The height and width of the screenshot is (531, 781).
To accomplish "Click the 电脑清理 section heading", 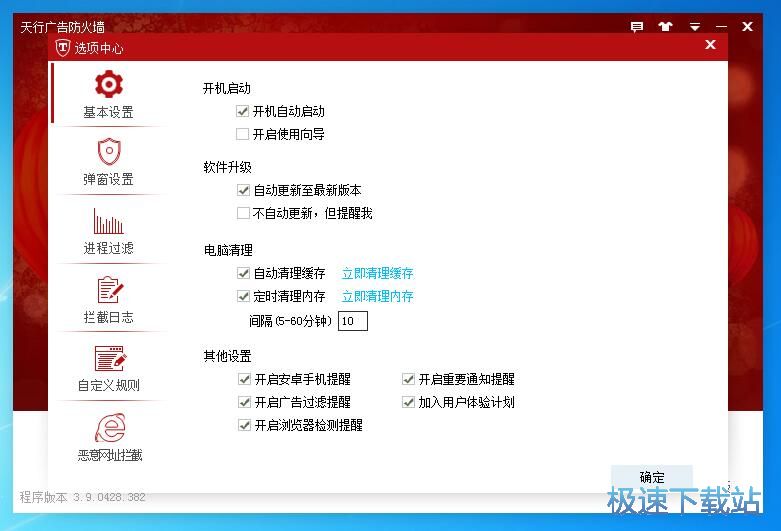I will pos(228,250).
